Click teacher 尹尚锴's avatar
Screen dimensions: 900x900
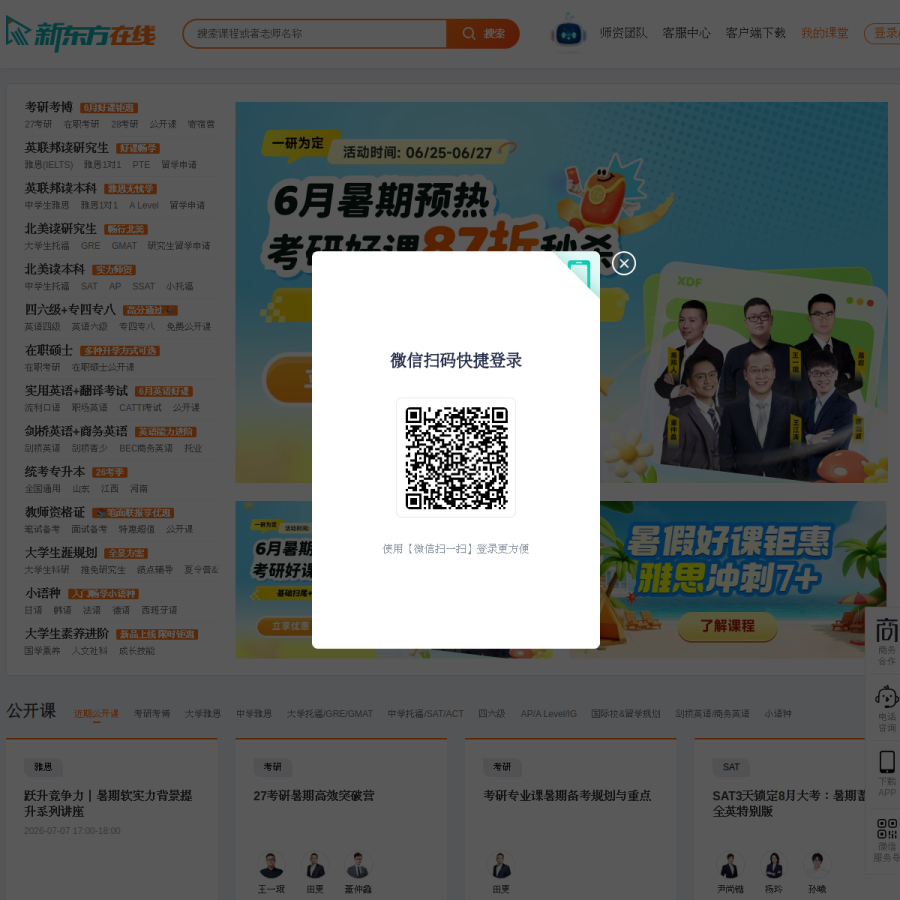pyautogui.click(x=730, y=865)
